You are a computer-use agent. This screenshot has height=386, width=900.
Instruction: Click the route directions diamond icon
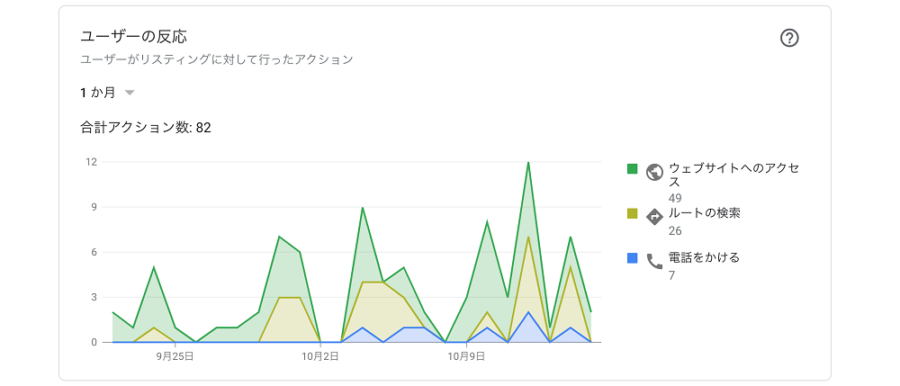654,217
